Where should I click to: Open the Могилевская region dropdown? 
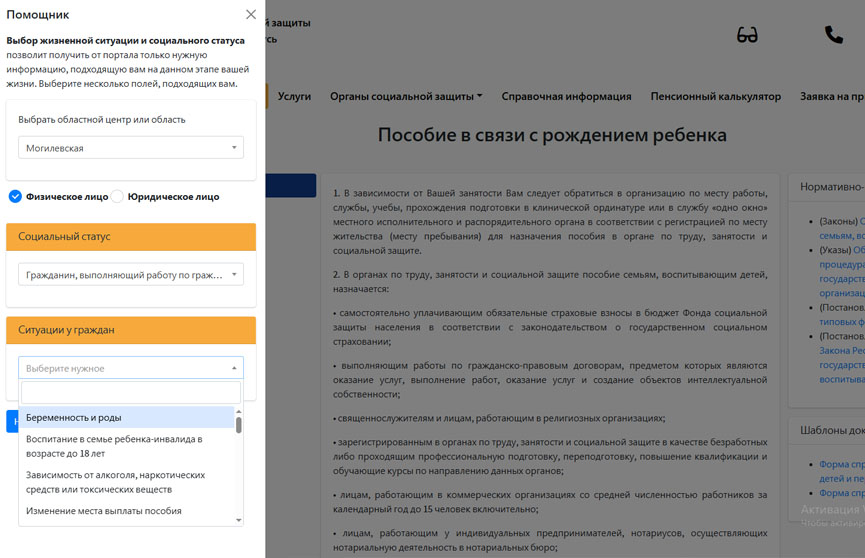click(131, 148)
